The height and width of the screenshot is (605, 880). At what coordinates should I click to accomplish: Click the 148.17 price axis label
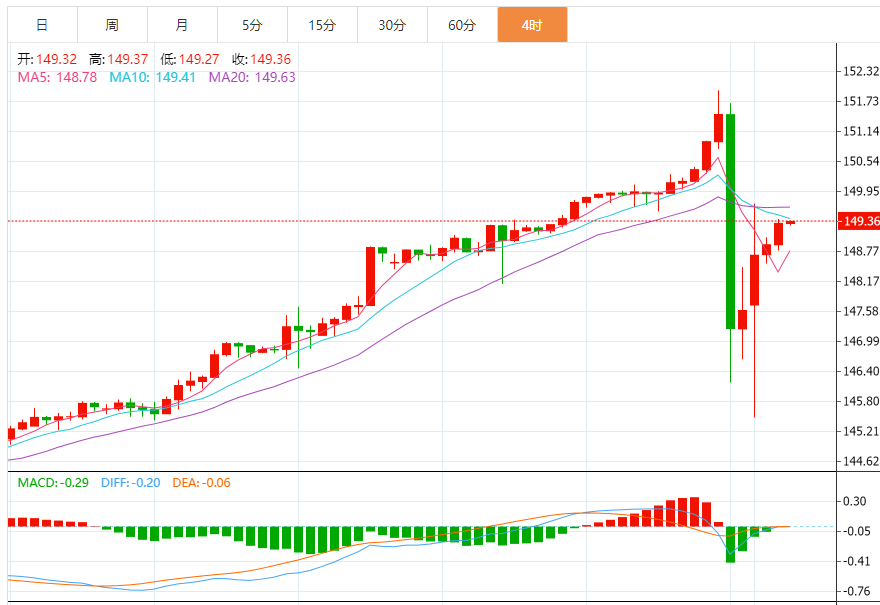(x=861, y=281)
